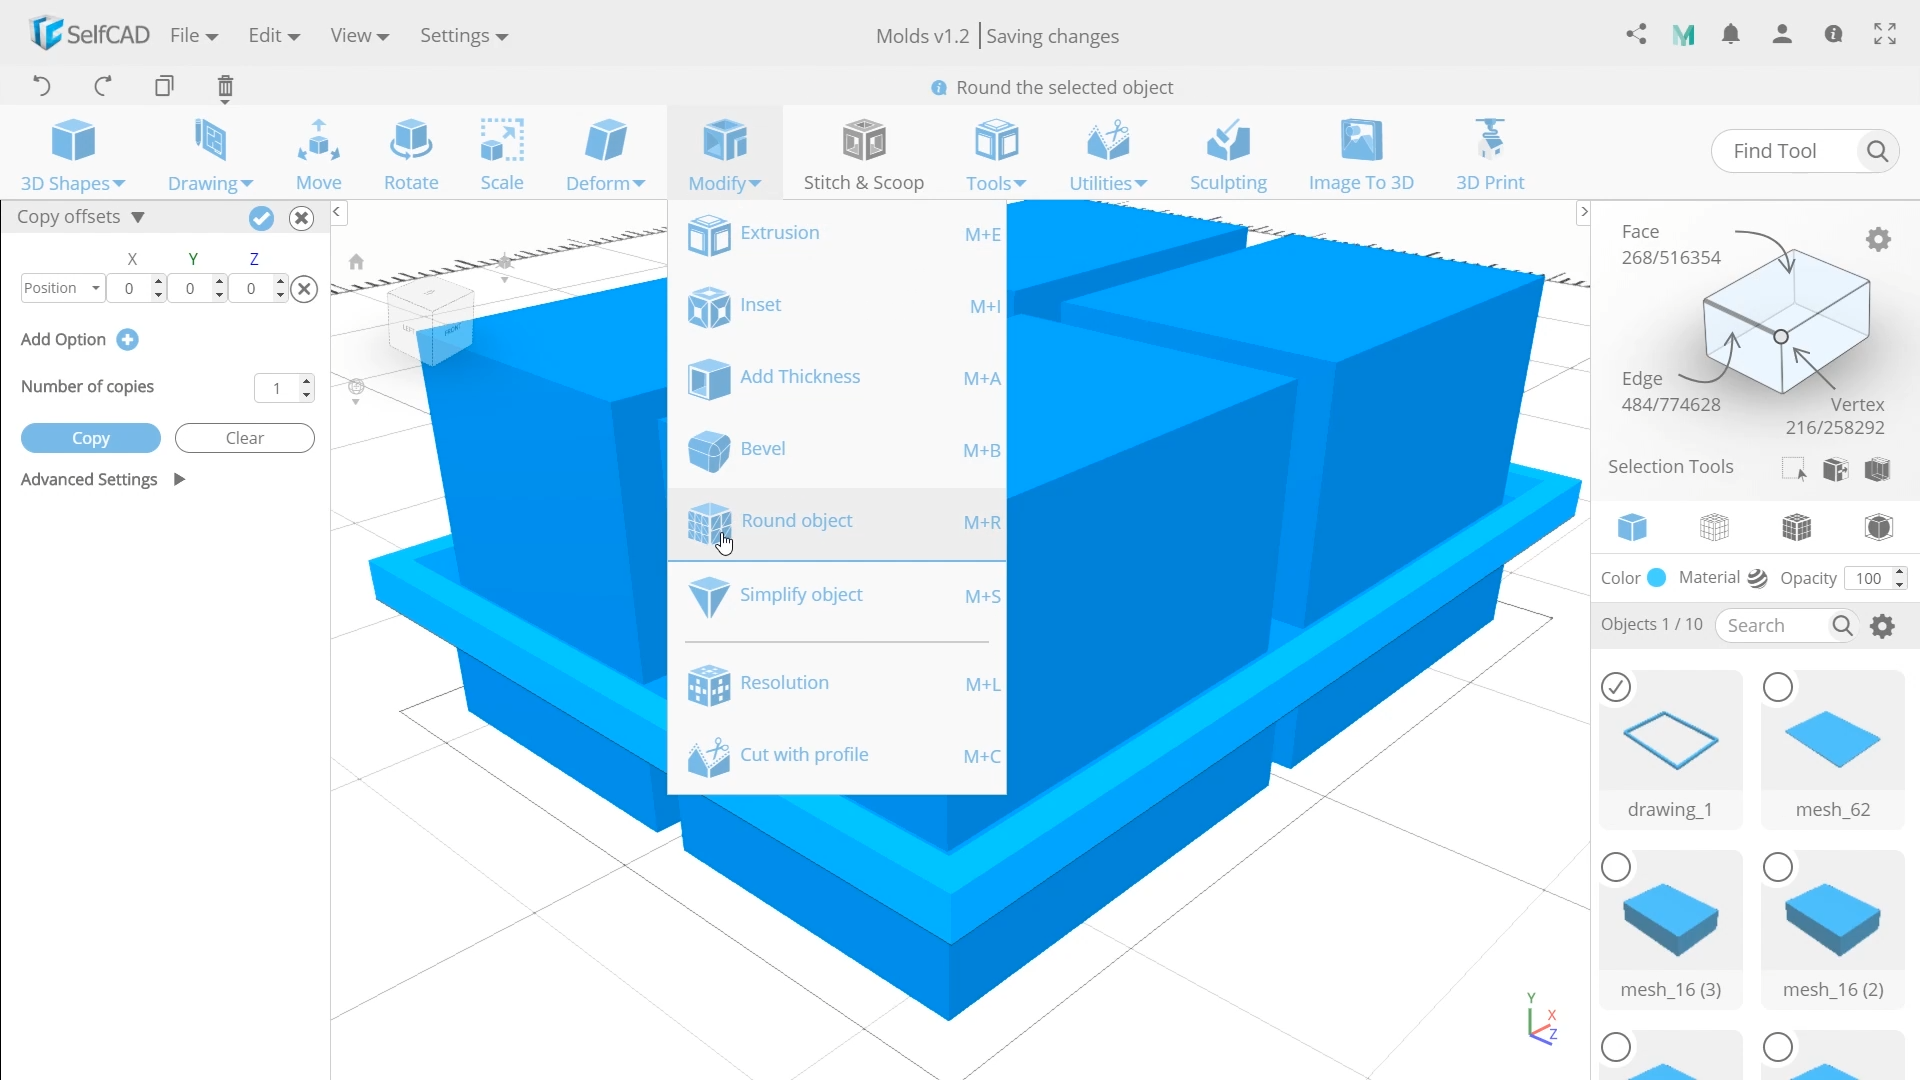Viewport: 1920px width, 1080px height.
Task: Click the blue Color swatch
Action: click(x=1657, y=578)
